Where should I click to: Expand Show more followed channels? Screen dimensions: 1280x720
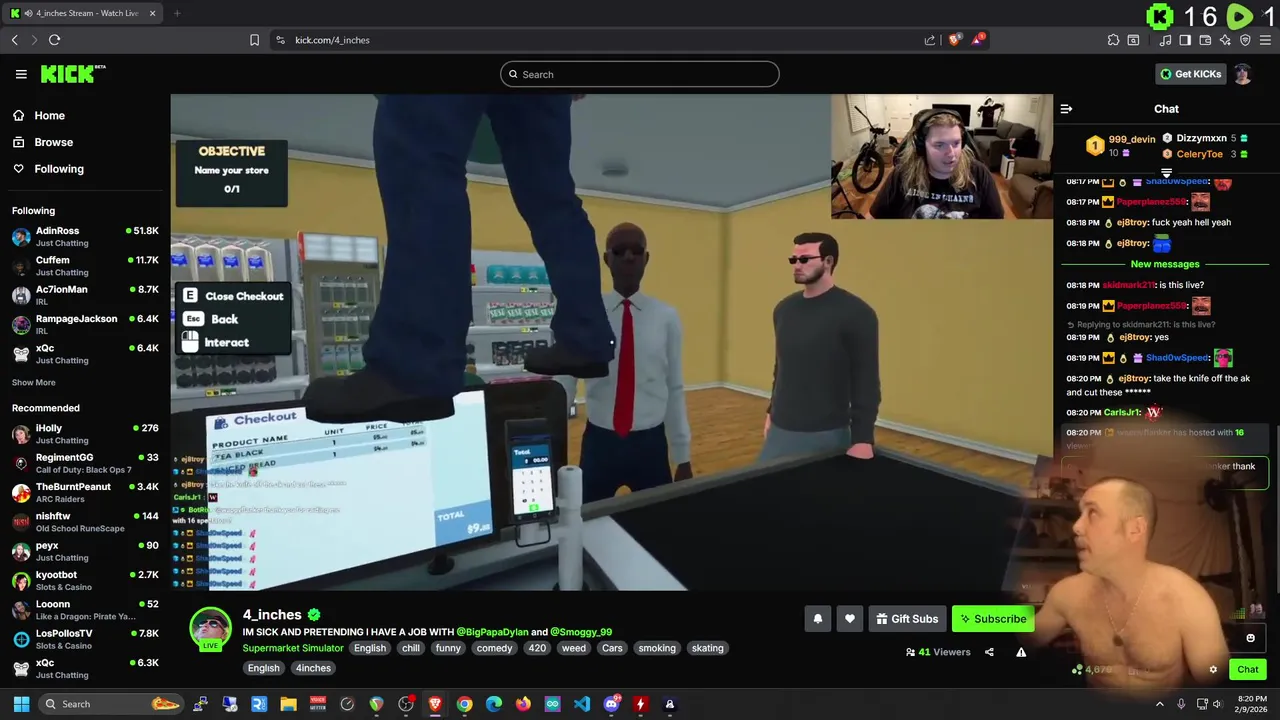click(x=34, y=382)
